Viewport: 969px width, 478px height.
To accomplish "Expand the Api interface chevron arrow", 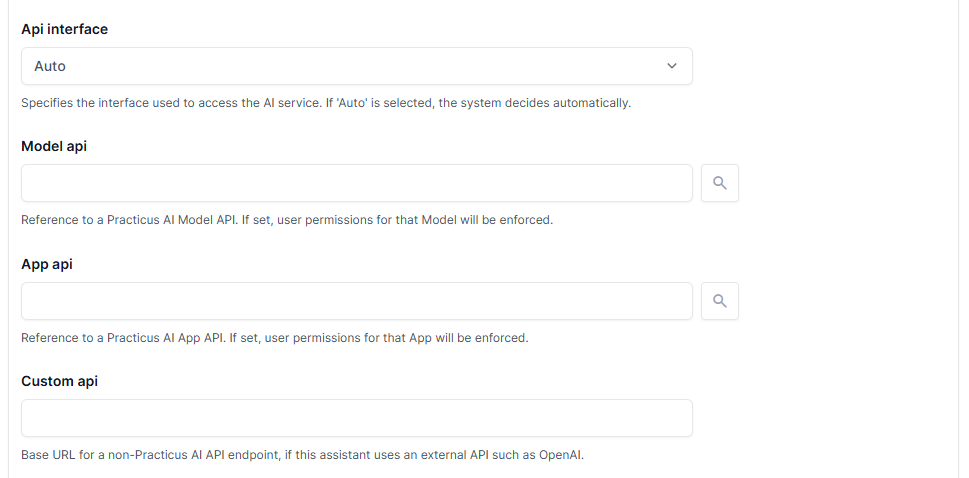I will tap(672, 66).
